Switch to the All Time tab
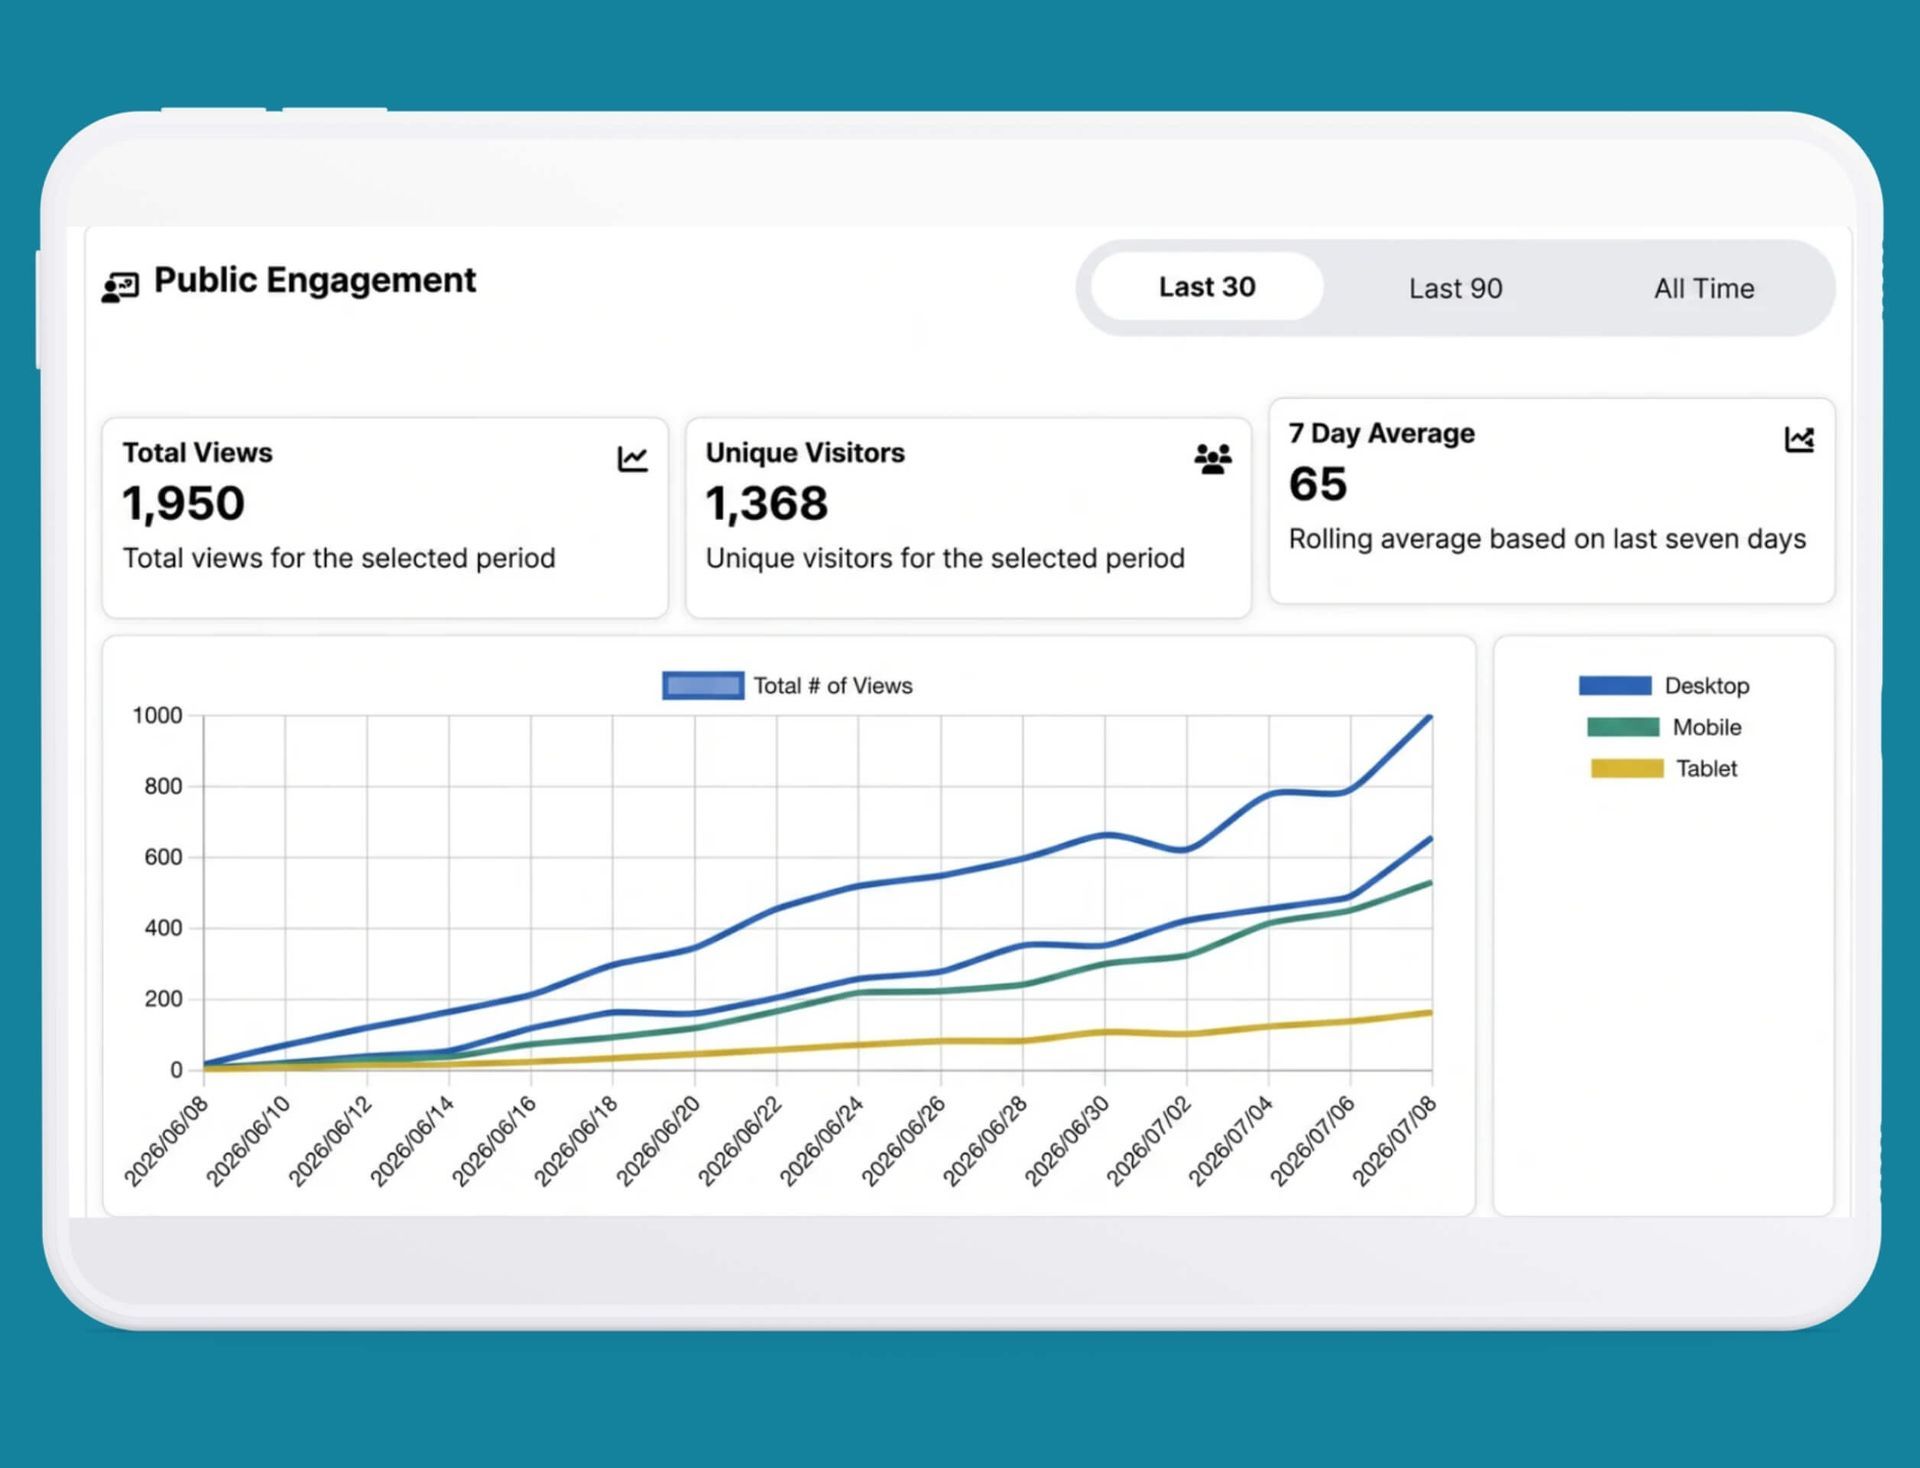Image resolution: width=1920 pixels, height=1468 pixels. (1703, 288)
